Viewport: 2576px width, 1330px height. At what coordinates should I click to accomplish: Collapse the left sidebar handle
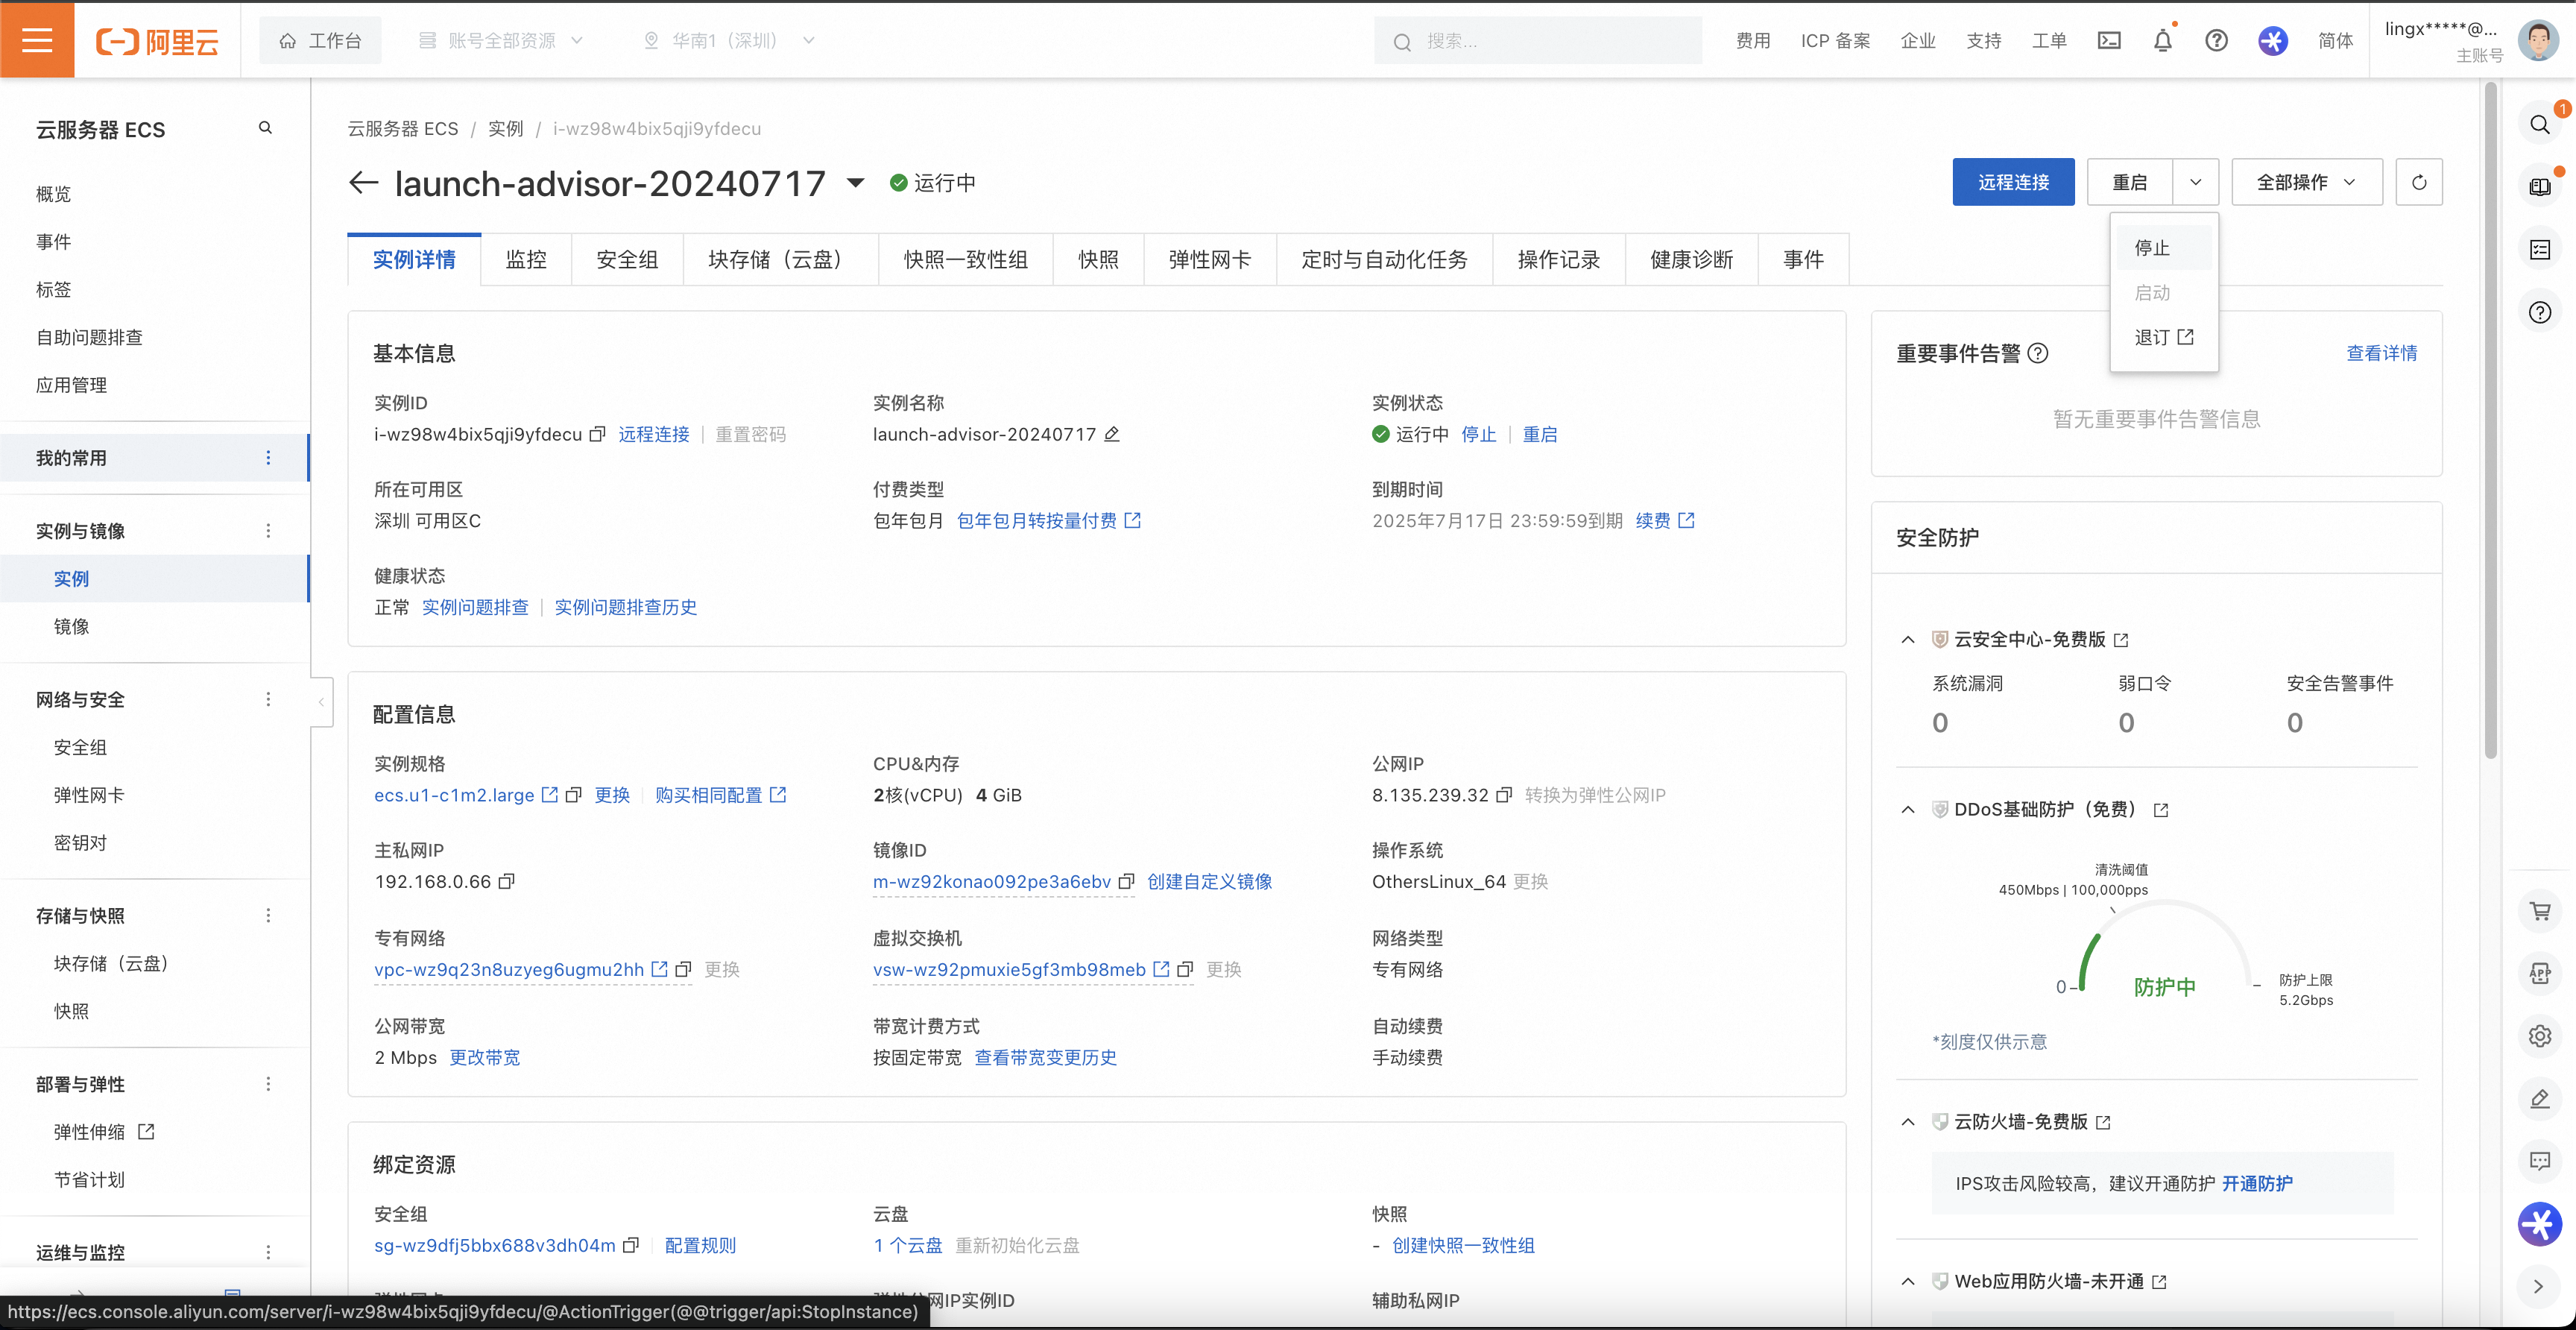click(x=321, y=702)
